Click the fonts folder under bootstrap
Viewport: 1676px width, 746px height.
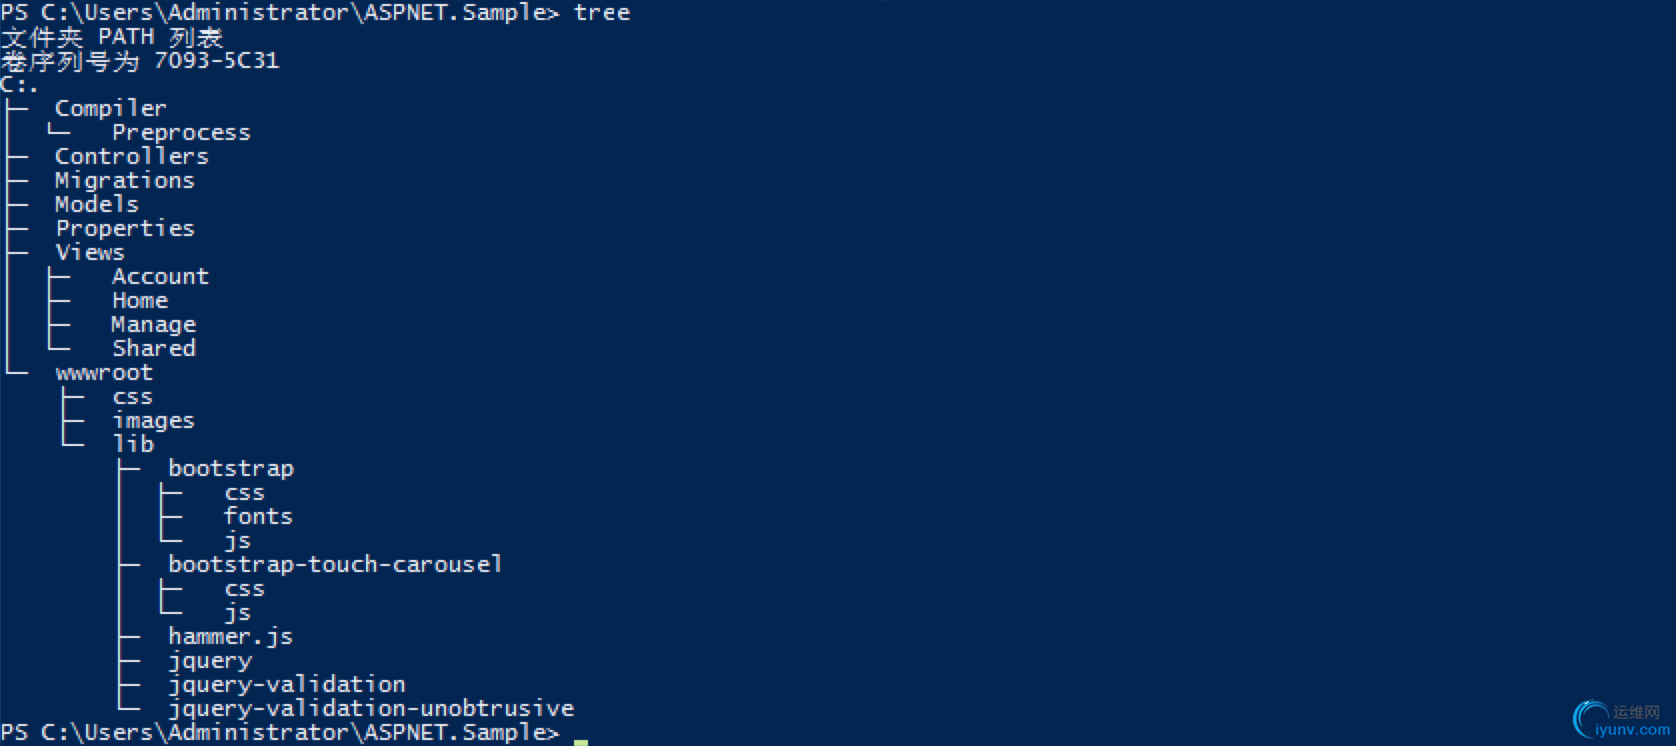point(258,516)
